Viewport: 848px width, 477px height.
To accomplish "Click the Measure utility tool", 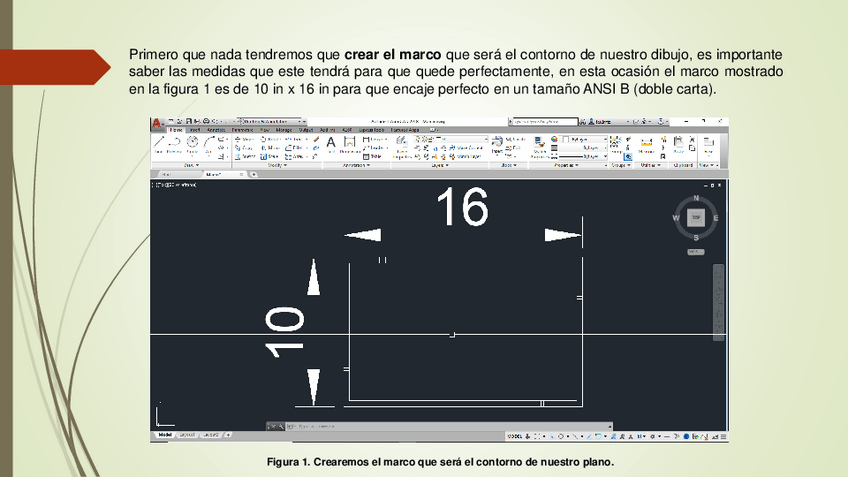I will coord(646,145).
